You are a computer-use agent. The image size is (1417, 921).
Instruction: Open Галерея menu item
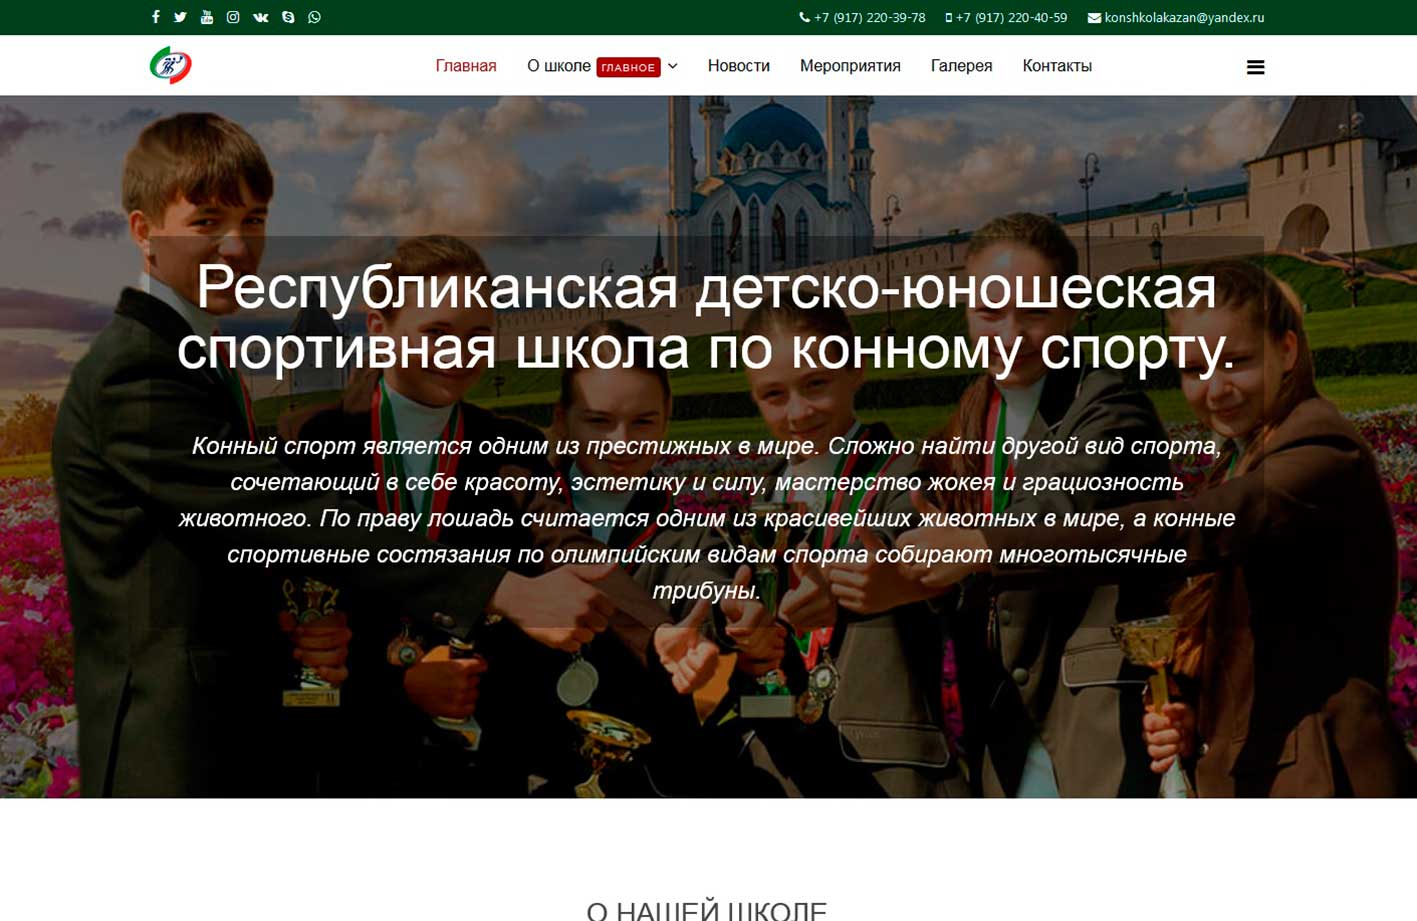tap(962, 66)
